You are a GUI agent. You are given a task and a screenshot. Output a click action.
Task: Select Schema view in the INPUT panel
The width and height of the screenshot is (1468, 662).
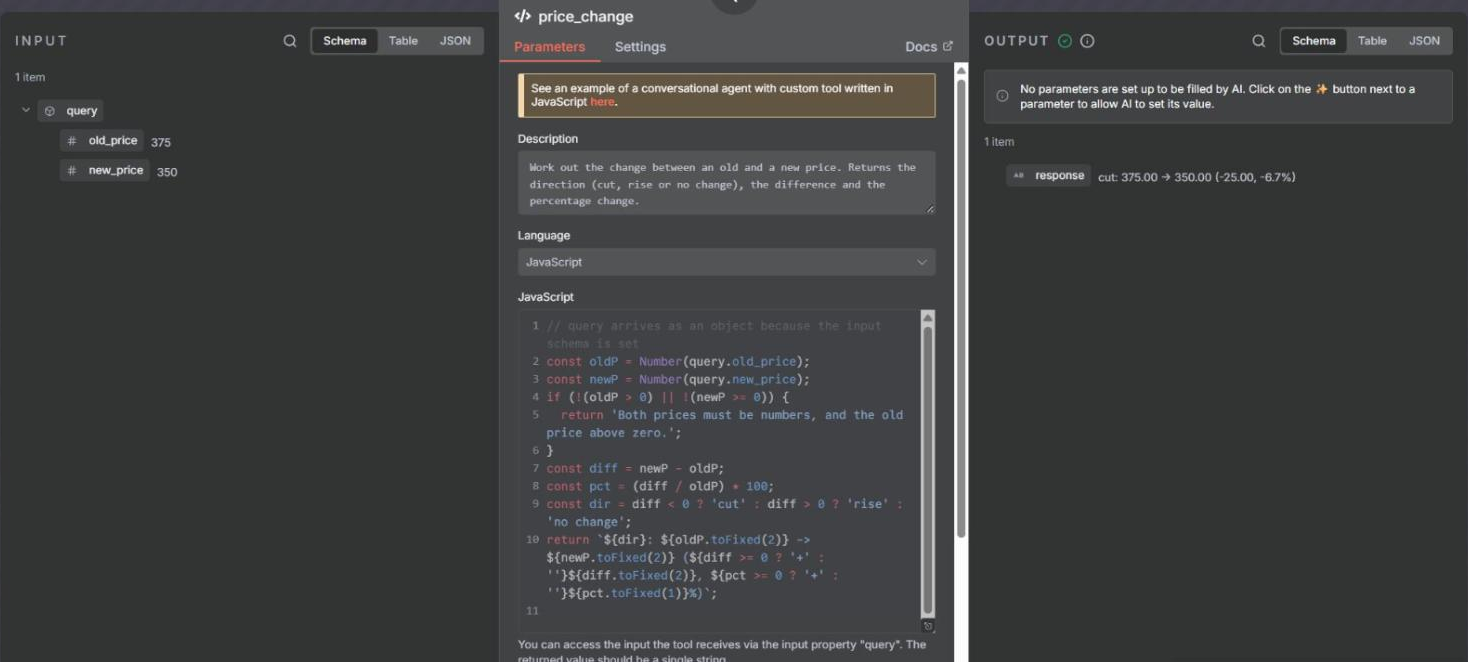[345, 41]
